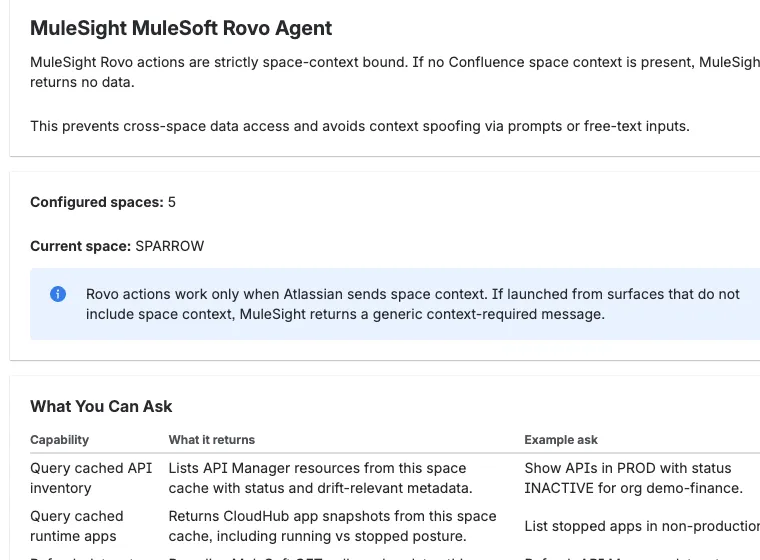Screen dimensions: 760x560
Task: Click the Example ask column header
Action: point(561,440)
